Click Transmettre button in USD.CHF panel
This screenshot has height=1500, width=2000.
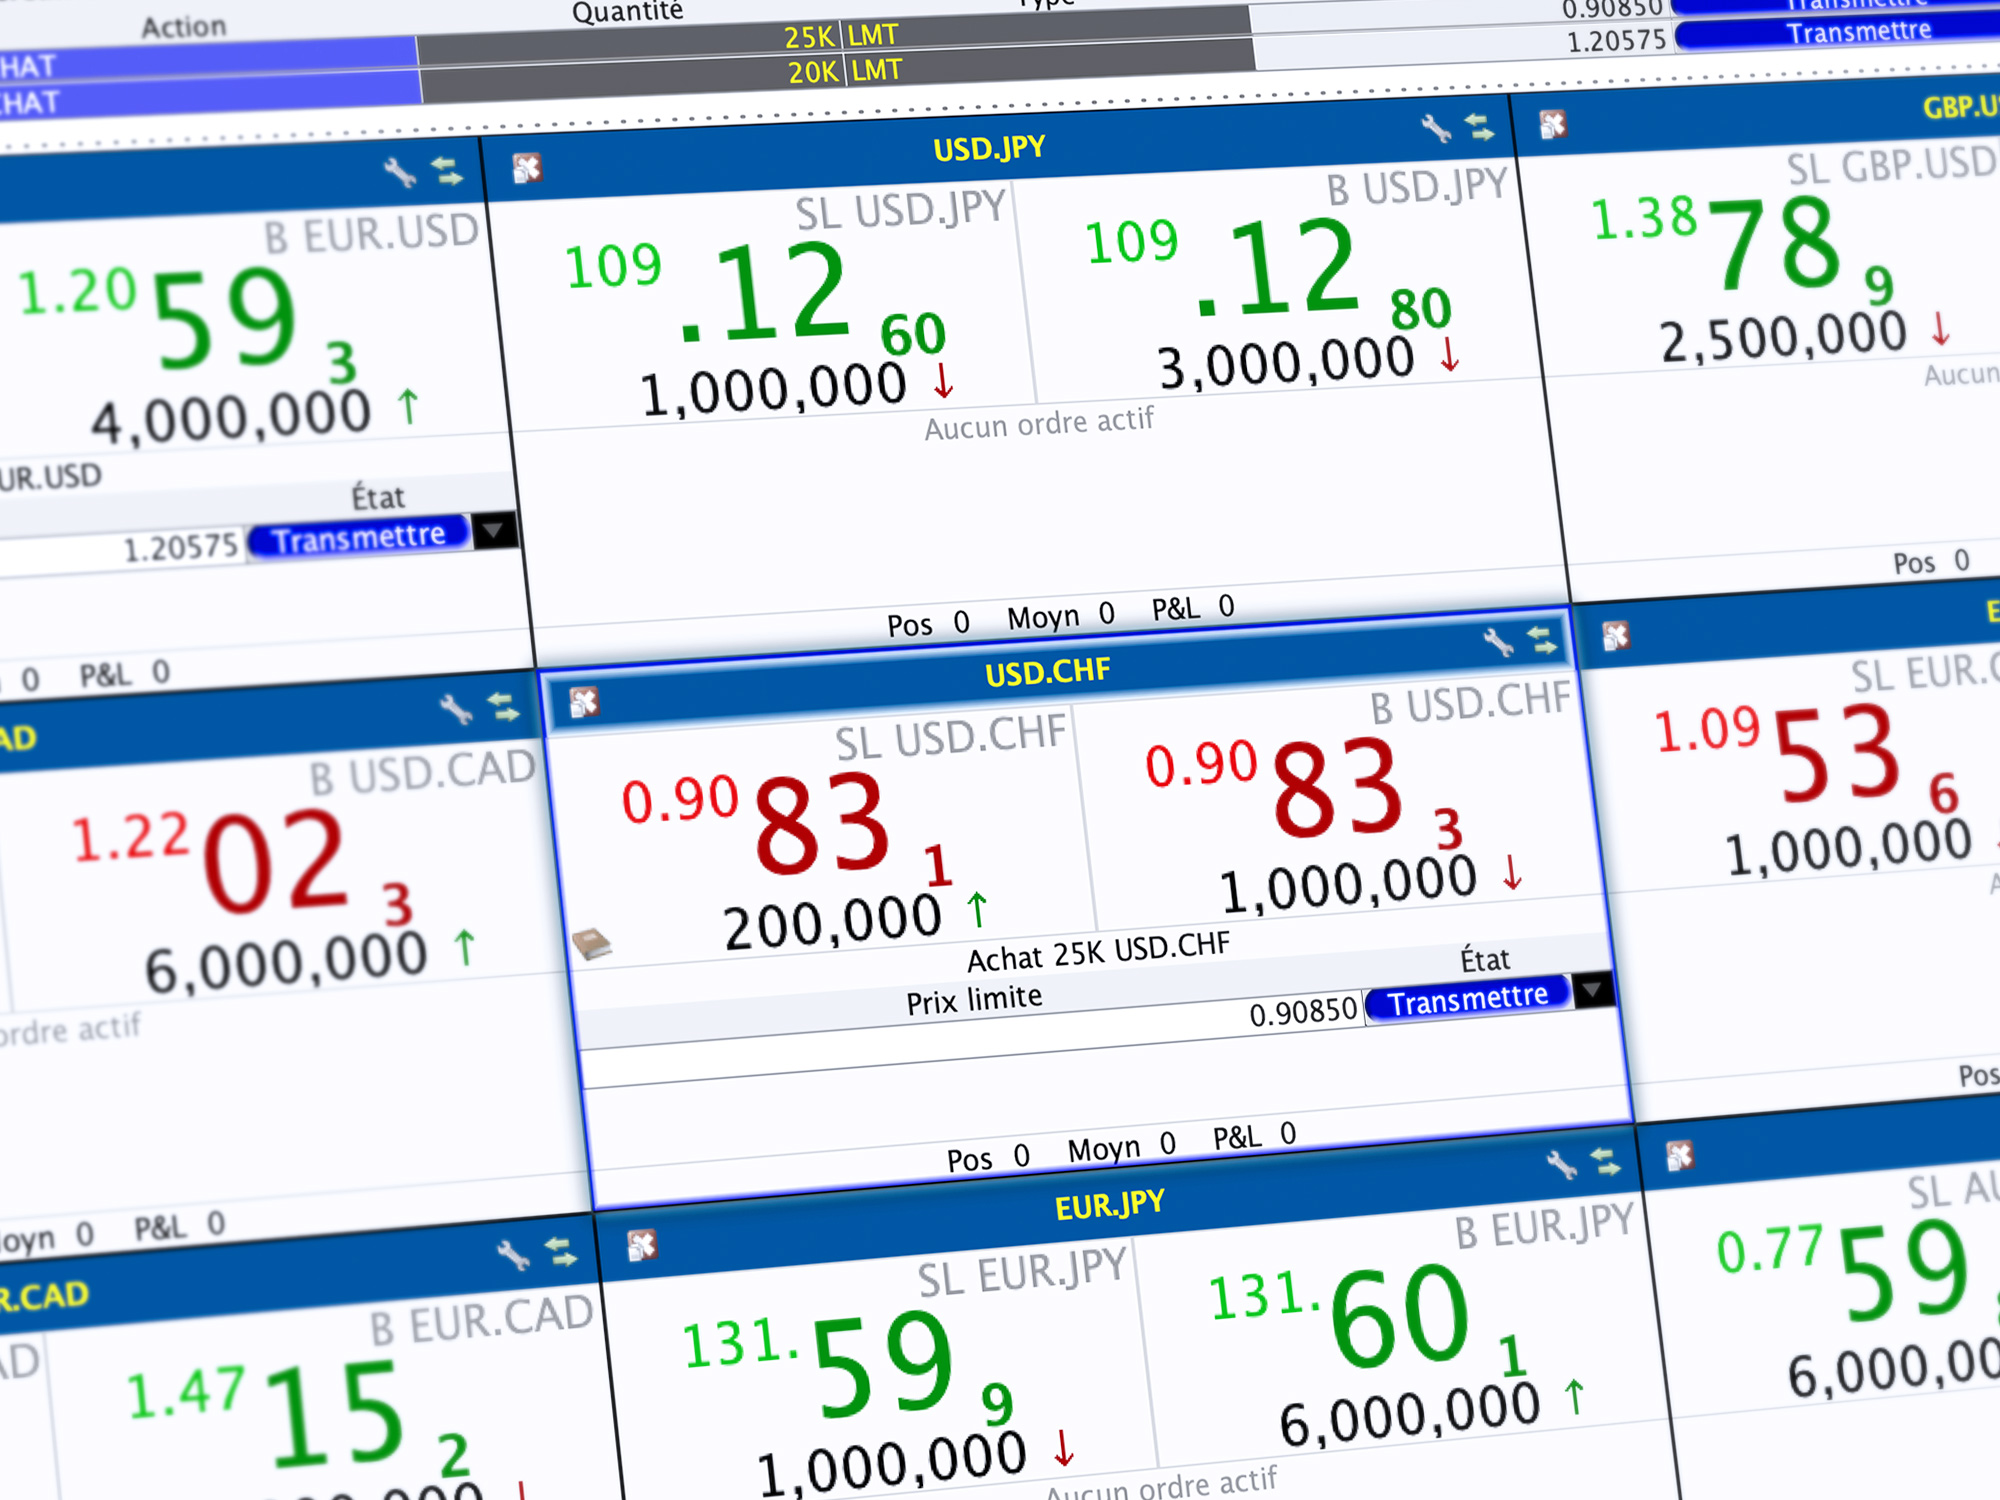click(1467, 999)
